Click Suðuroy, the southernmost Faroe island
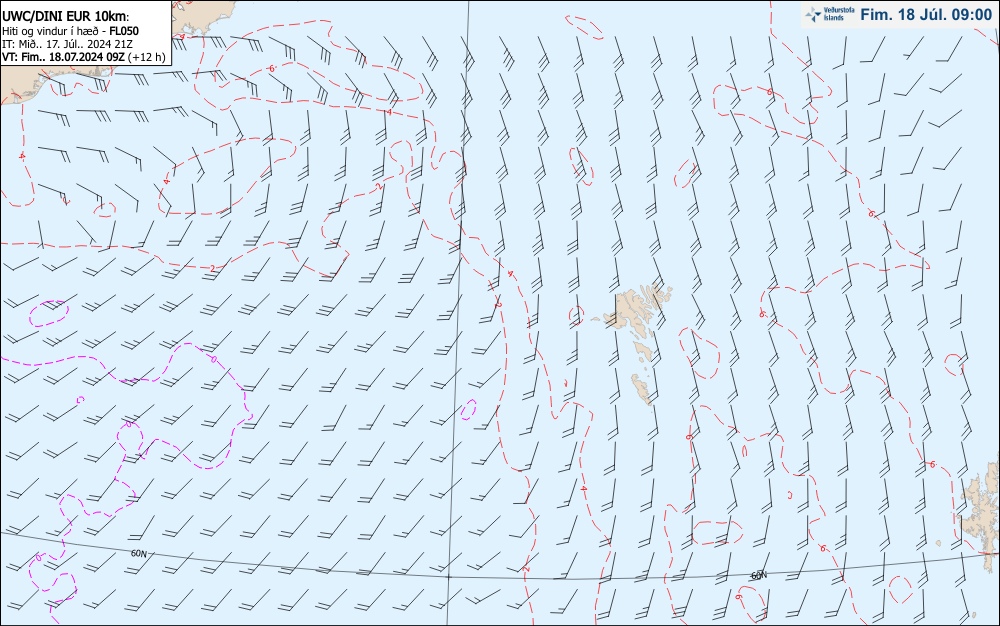Screen dimensions: 1000x626 642,389
